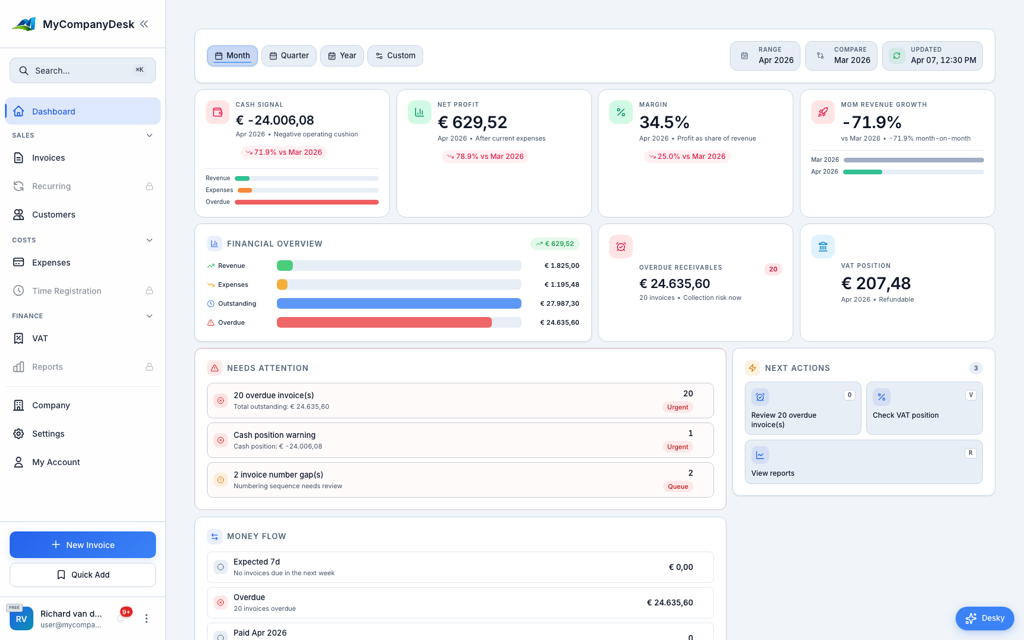Collapse the COSTS section in the sidebar
This screenshot has height=640, width=1024.
[149, 240]
